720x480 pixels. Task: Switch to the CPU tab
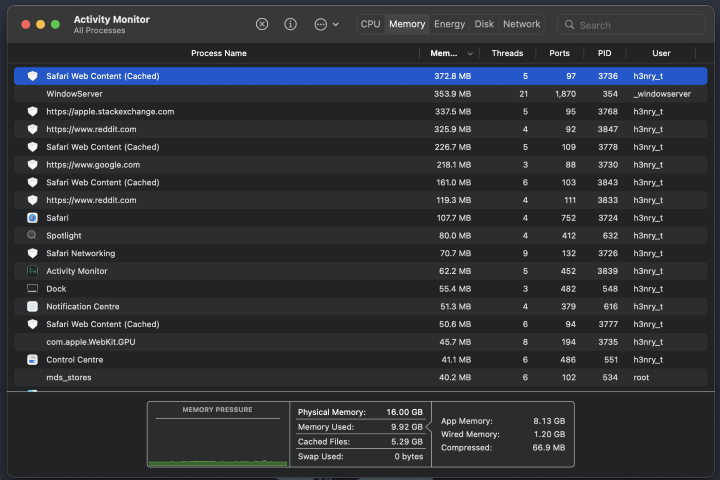tap(370, 24)
